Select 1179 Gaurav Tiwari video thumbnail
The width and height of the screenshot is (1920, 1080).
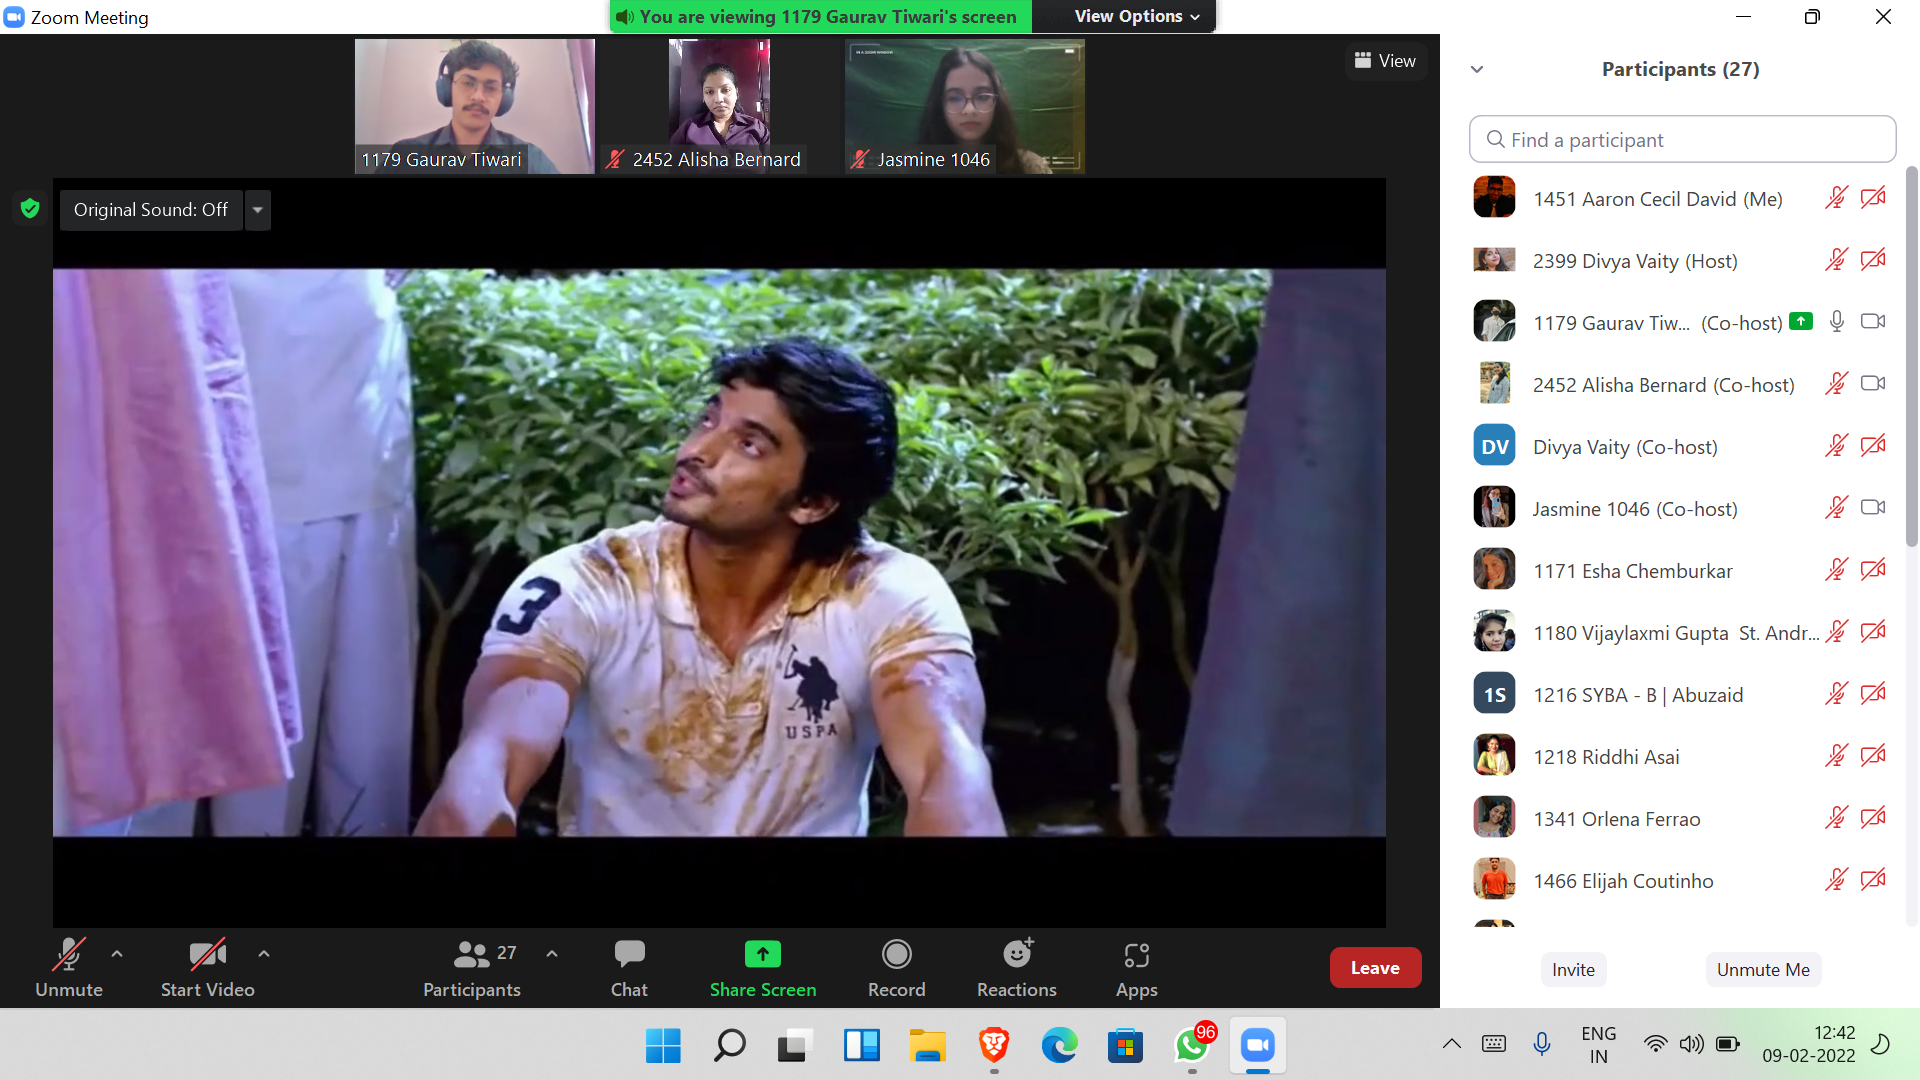point(475,106)
